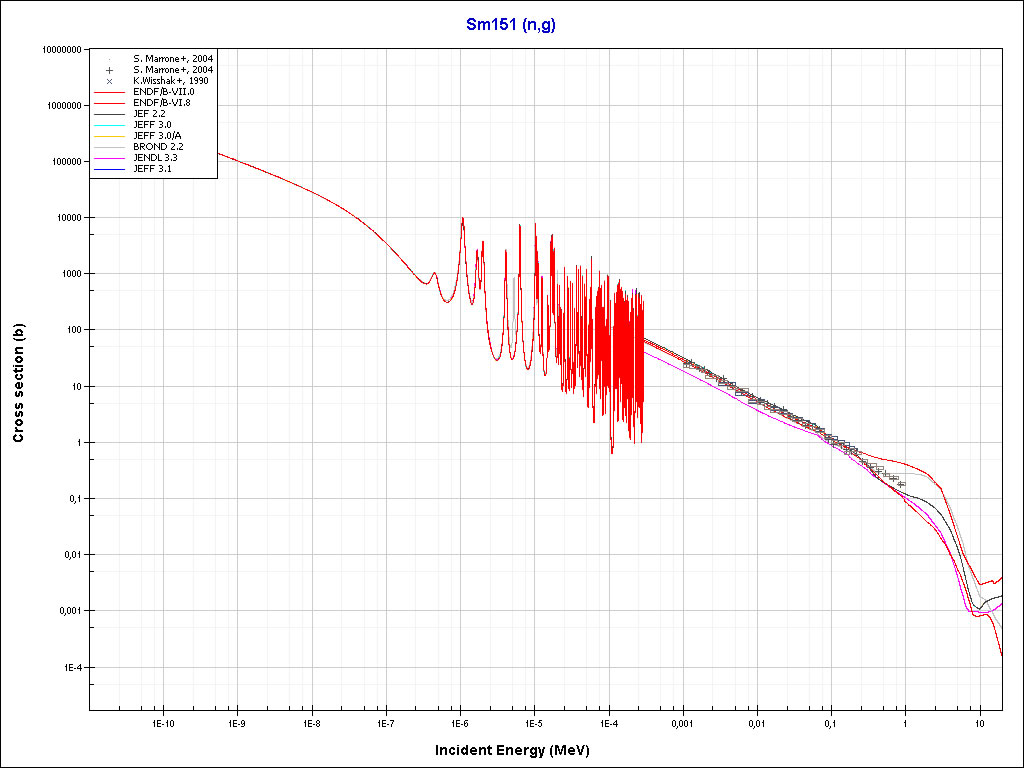Image resolution: width=1024 pixels, height=768 pixels.
Task: Click the red line swatch for ENDF/B-VII.0
Action: [110, 92]
